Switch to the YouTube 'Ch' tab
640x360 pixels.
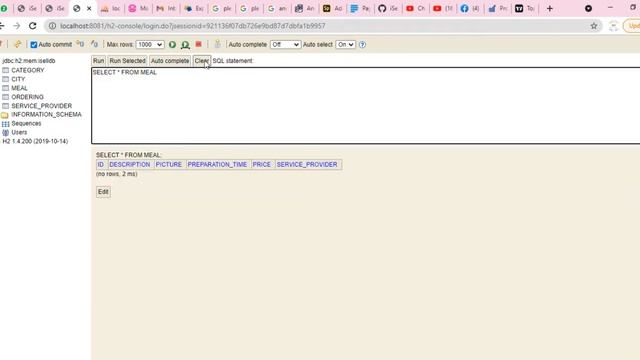click(x=416, y=8)
